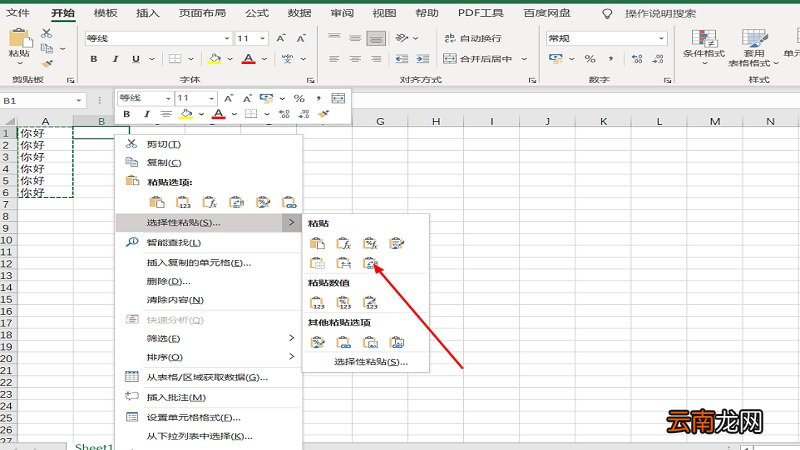Open the 文件 tab

(x=18, y=13)
